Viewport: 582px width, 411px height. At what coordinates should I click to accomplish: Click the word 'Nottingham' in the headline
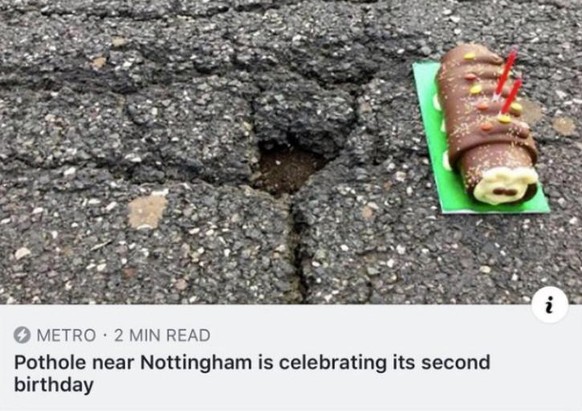point(196,363)
